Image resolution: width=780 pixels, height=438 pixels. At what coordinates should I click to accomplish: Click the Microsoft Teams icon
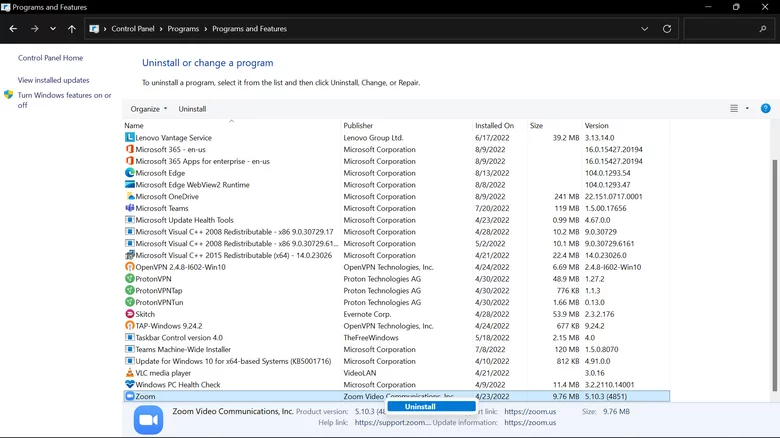(x=129, y=208)
